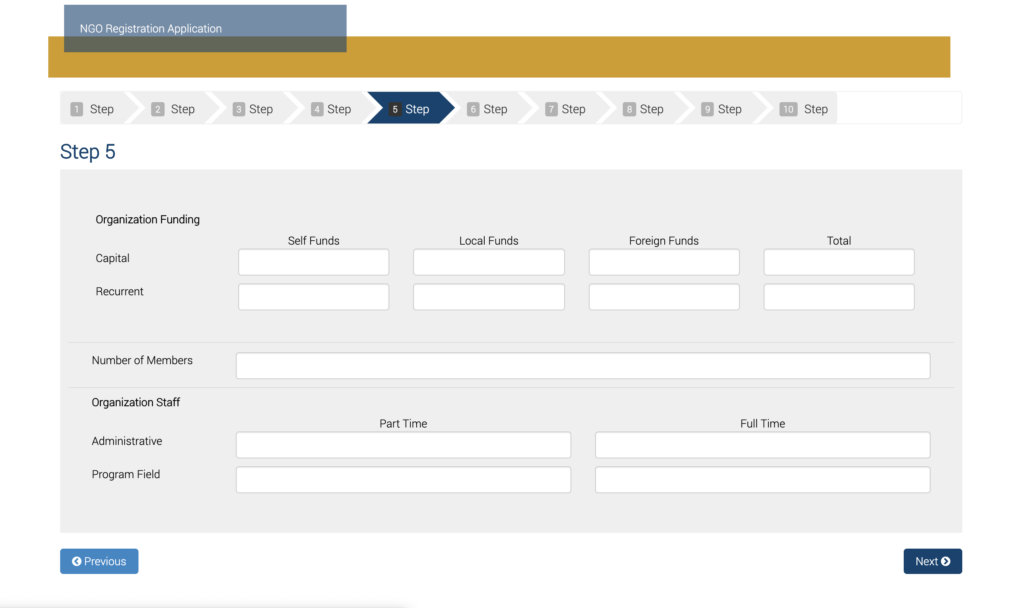Click the Number of Members field
The width and height of the screenshot is (1024, 608).
583,366
